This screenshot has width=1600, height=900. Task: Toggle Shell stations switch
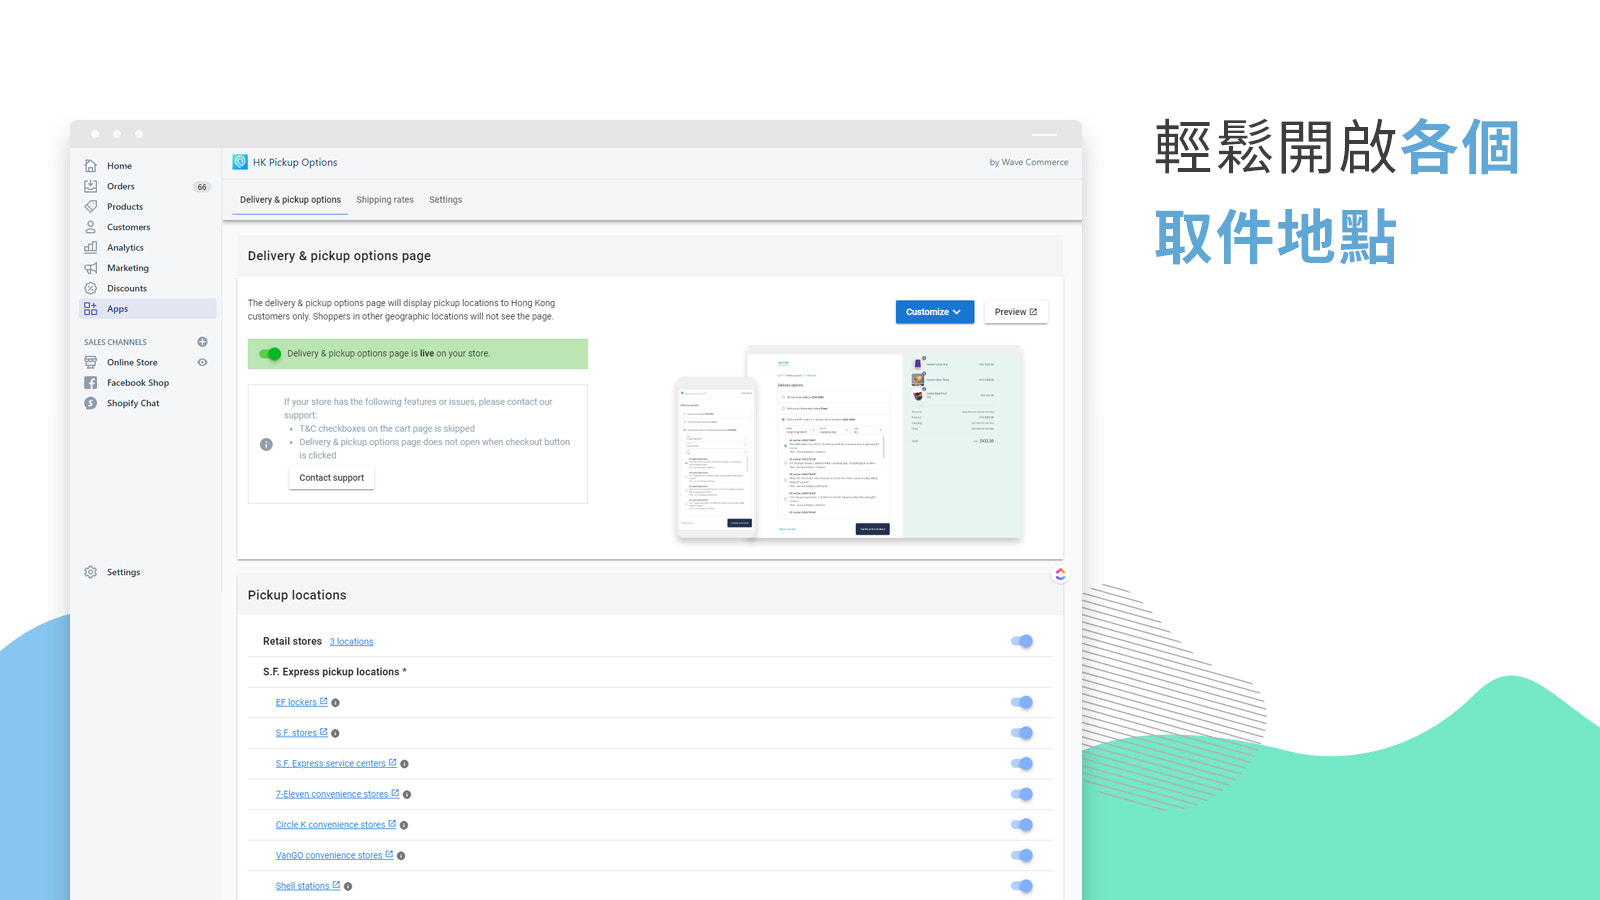(1022, 886)
